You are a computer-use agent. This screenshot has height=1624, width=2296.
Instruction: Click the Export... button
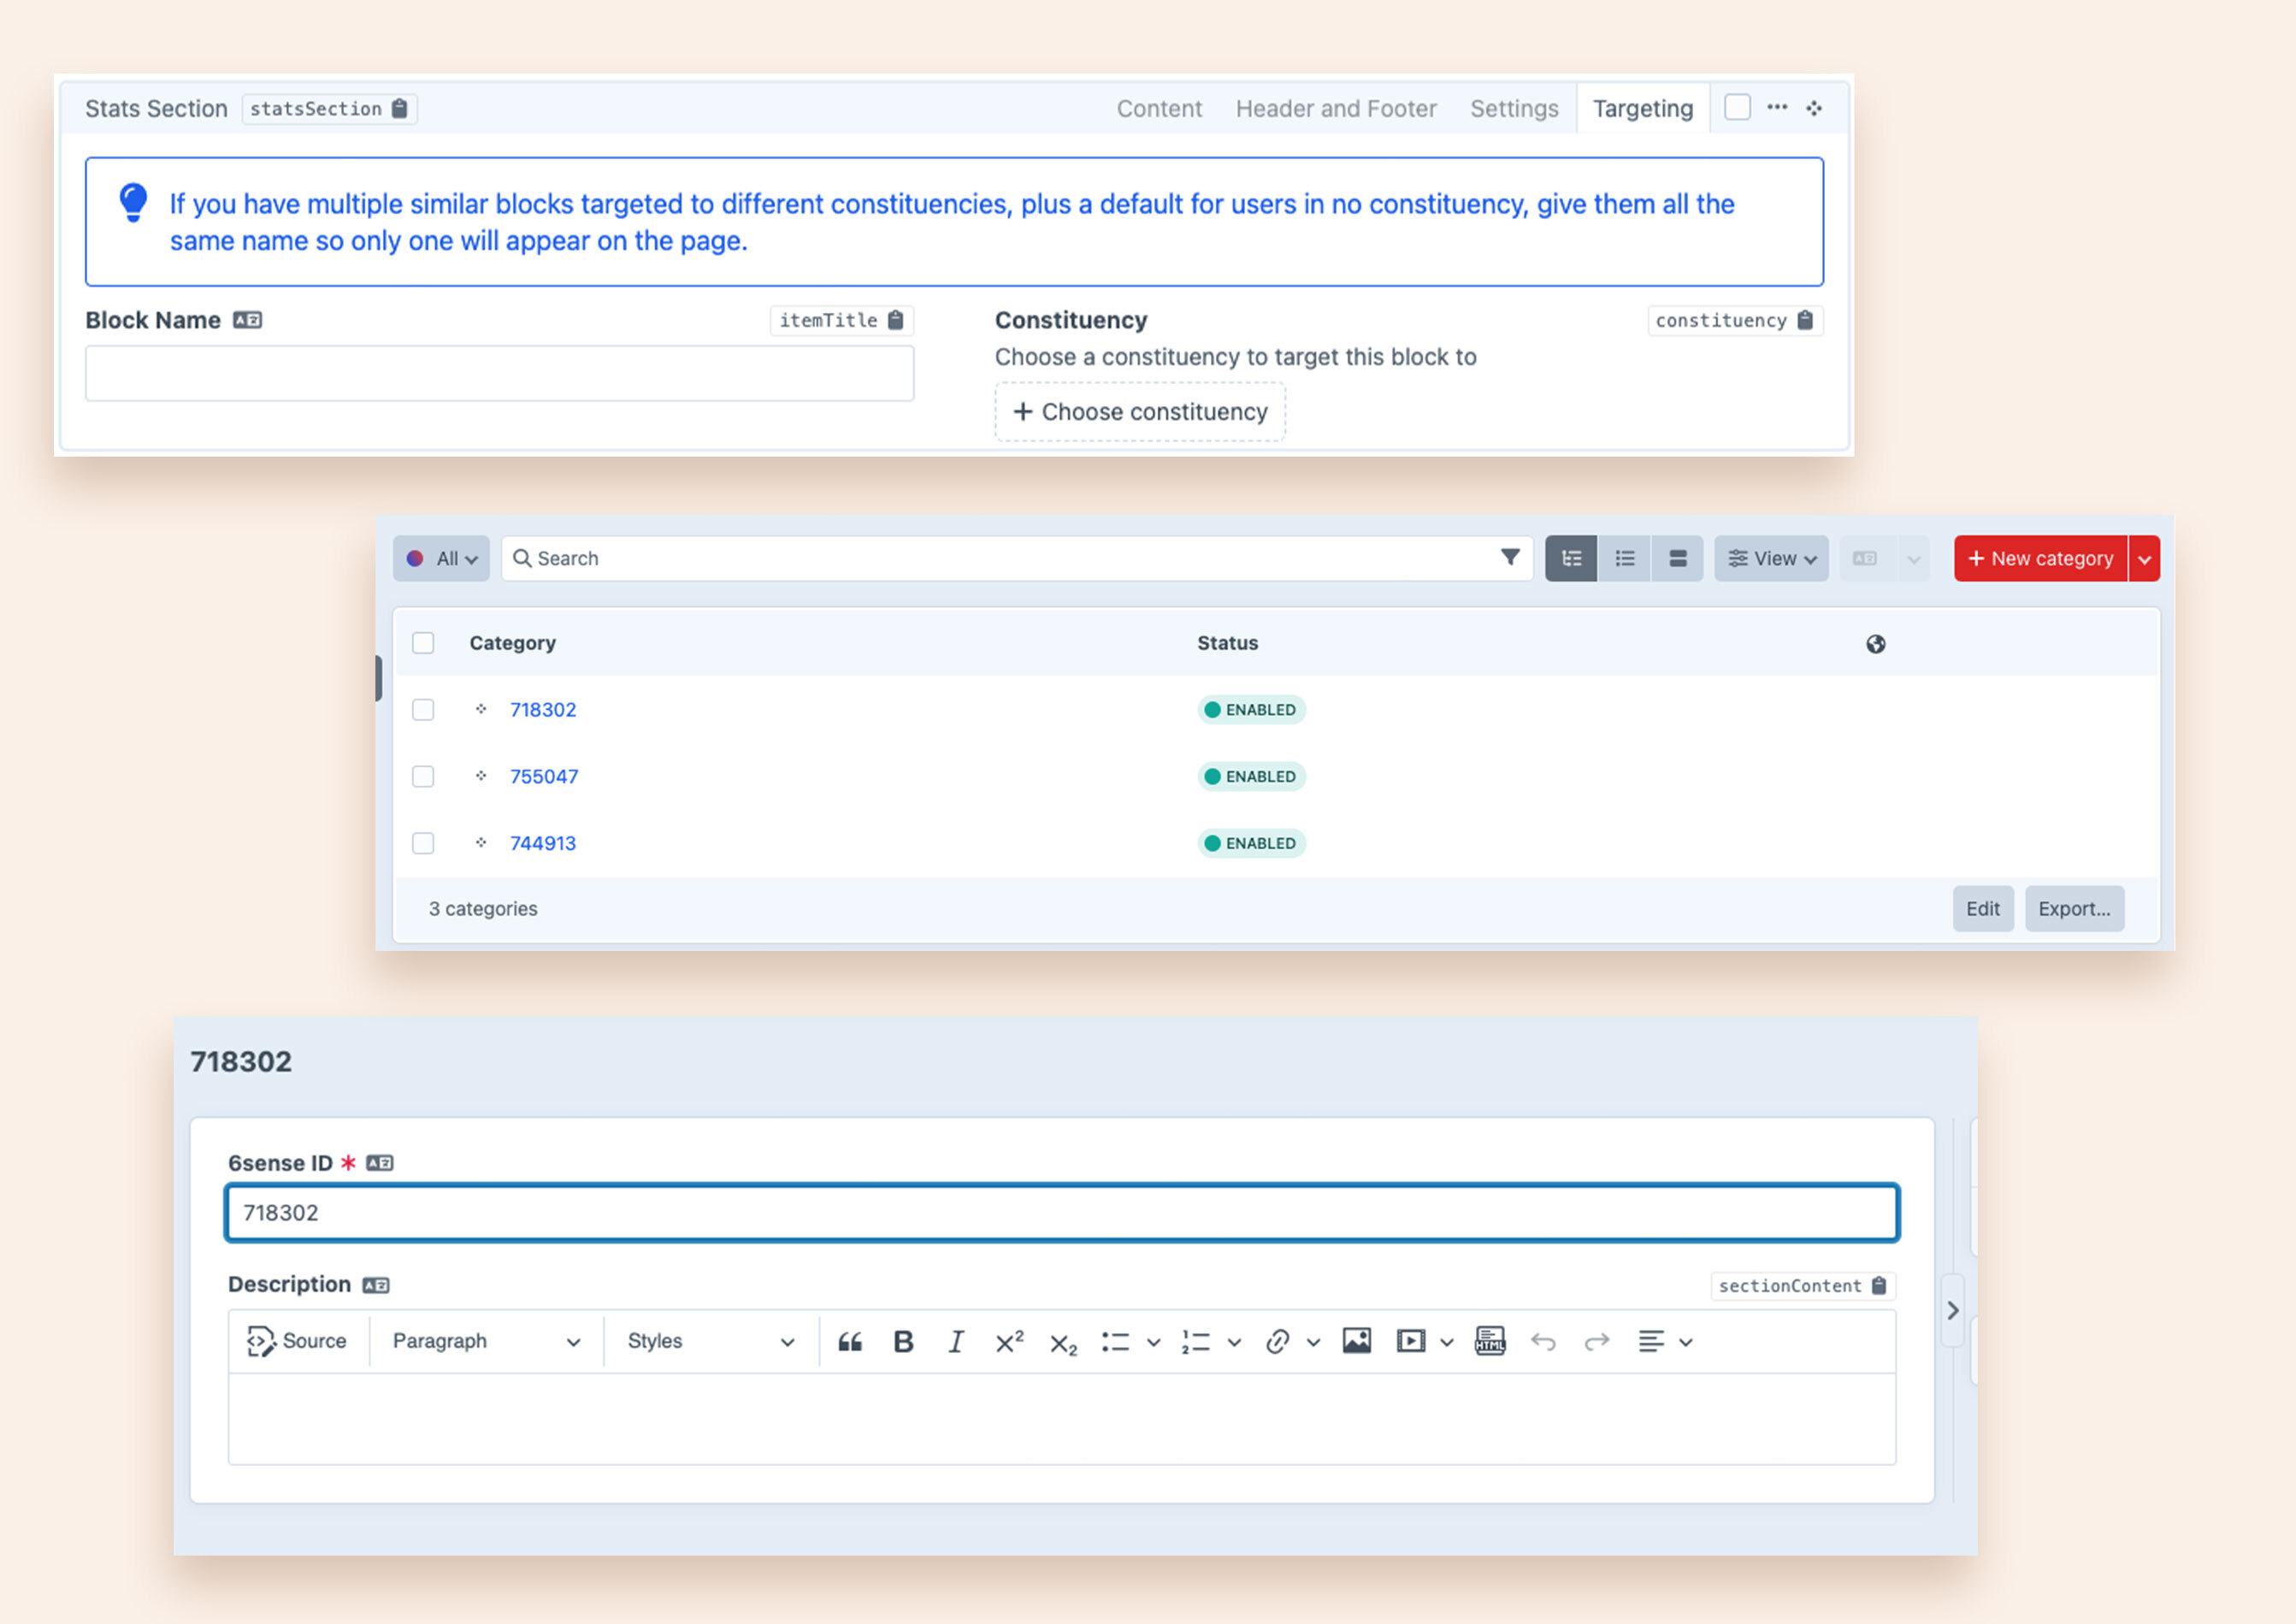2074,909
